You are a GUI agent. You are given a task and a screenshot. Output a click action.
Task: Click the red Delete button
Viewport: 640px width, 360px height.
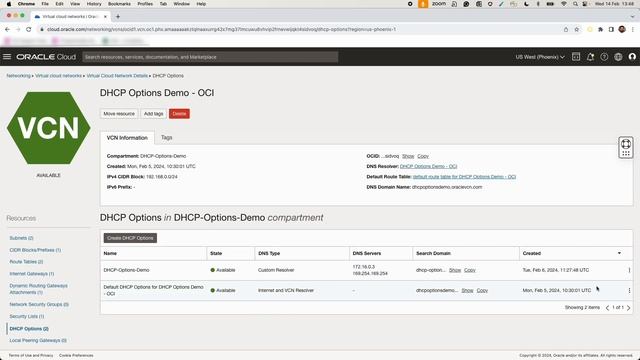pos(179,114)
